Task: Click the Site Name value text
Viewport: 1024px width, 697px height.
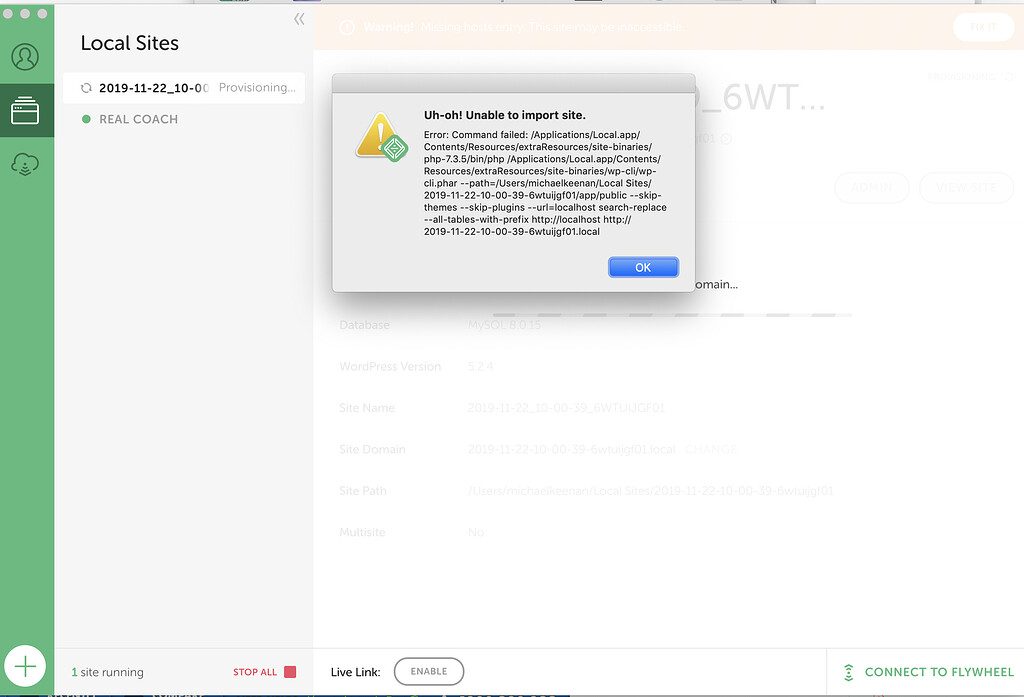Action: pos(566,408)
